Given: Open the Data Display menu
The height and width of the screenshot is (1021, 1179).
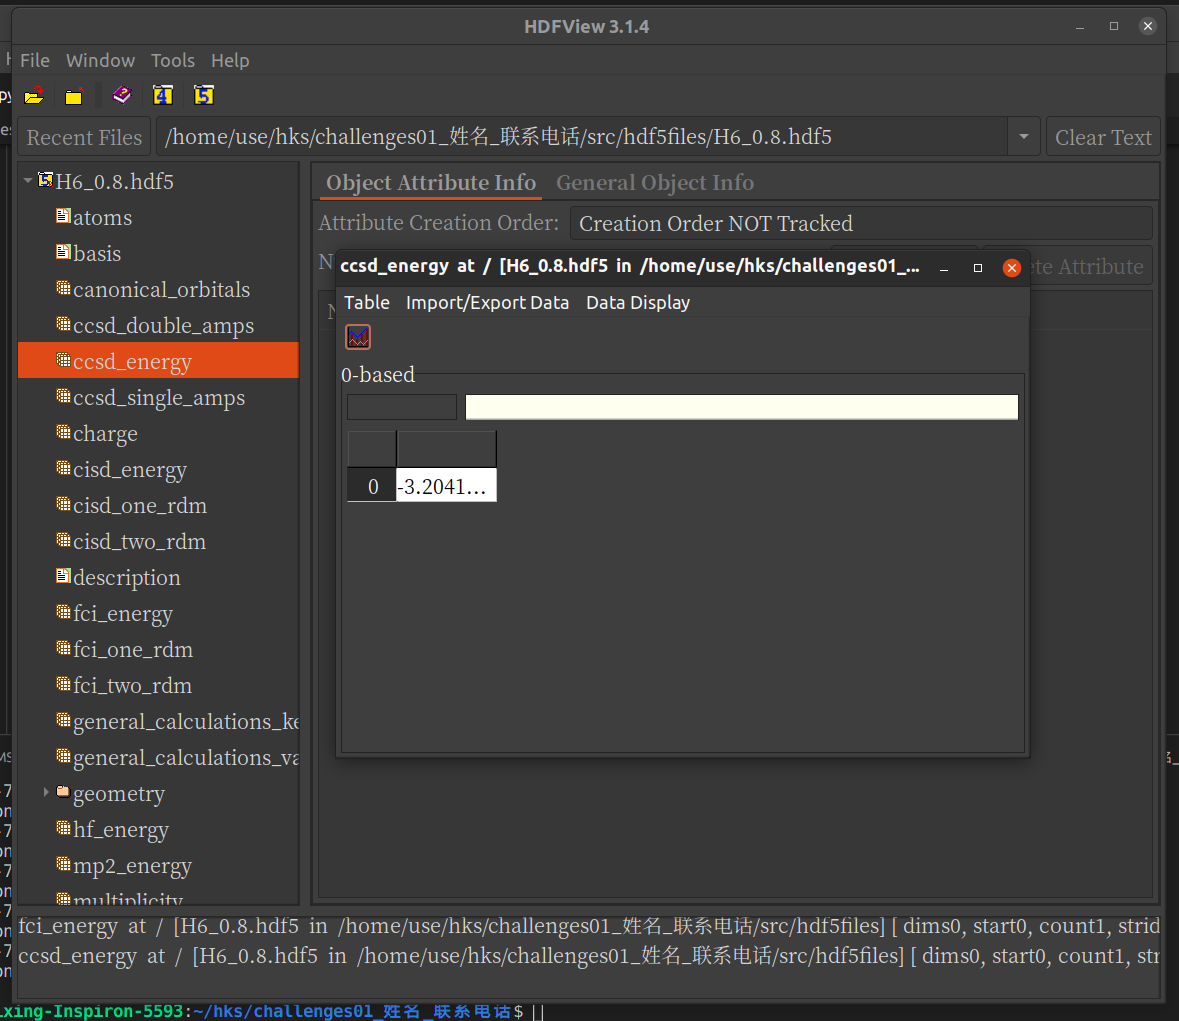Looking at the screenshot, I should tap(638, 303).
